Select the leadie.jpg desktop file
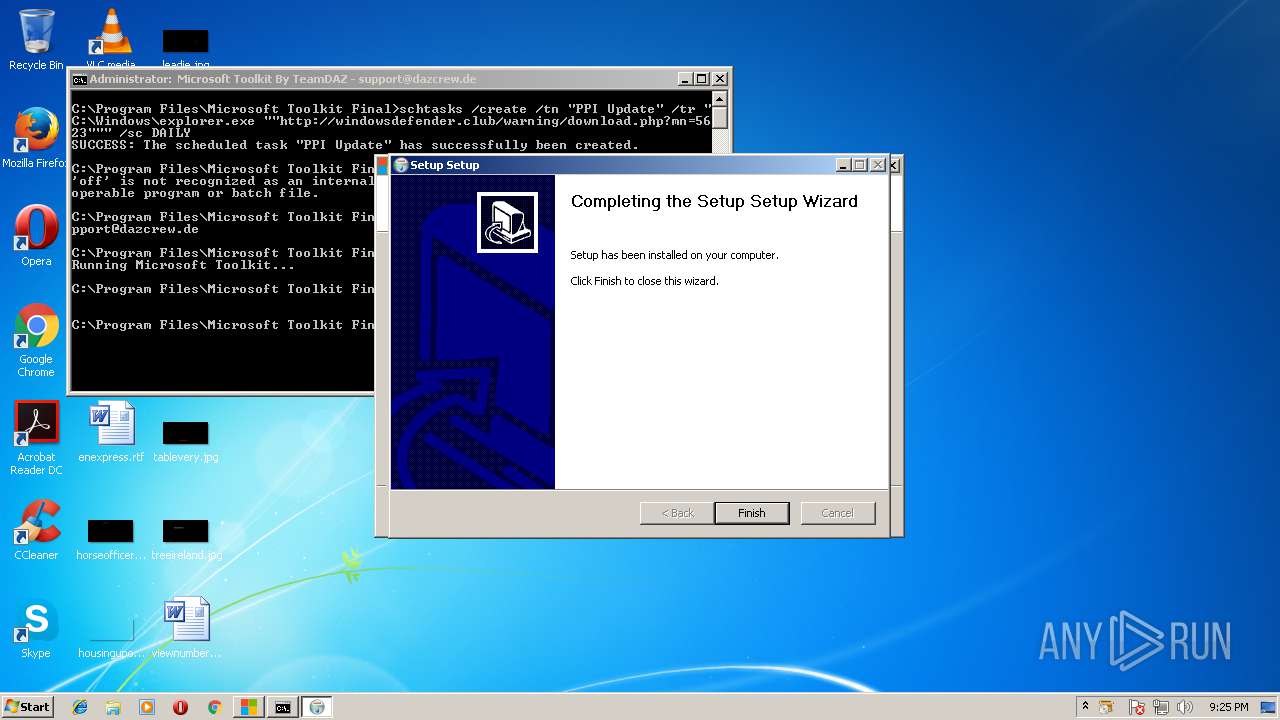This screenshot has height=720, width=1280. click(185, 48)
